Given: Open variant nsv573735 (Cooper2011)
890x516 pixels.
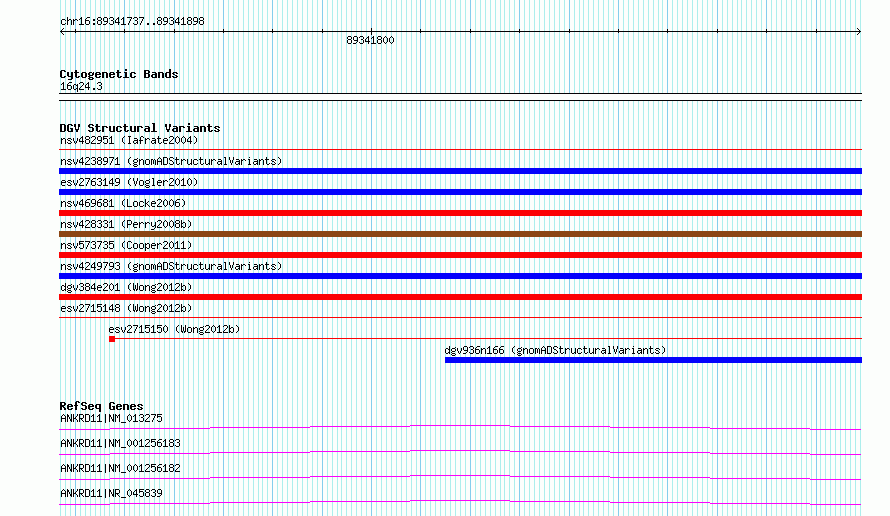Looking at the screenshot, I should (126, 245).
